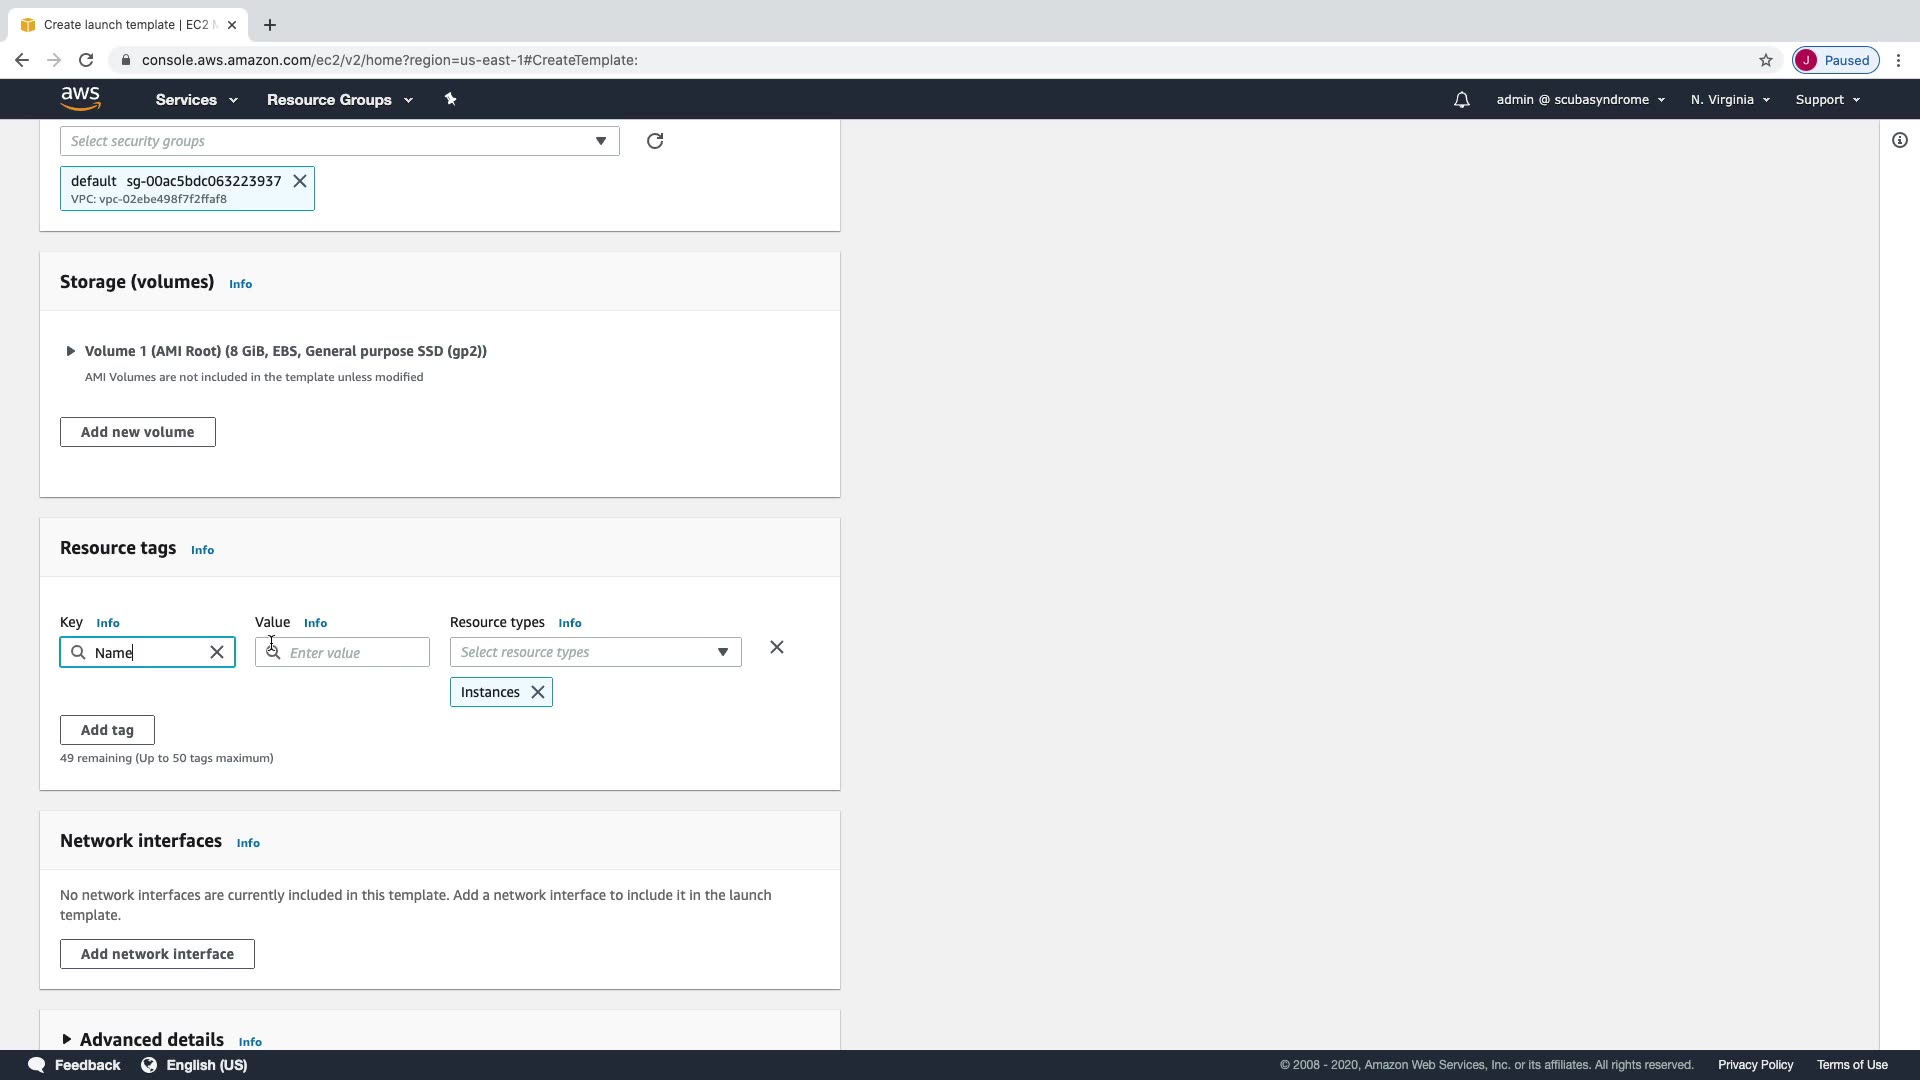Image resolution: width=1920 pixels, height=1080 pixels.
Task: Expand the Advanced details section
Action: click(67, 1040)
